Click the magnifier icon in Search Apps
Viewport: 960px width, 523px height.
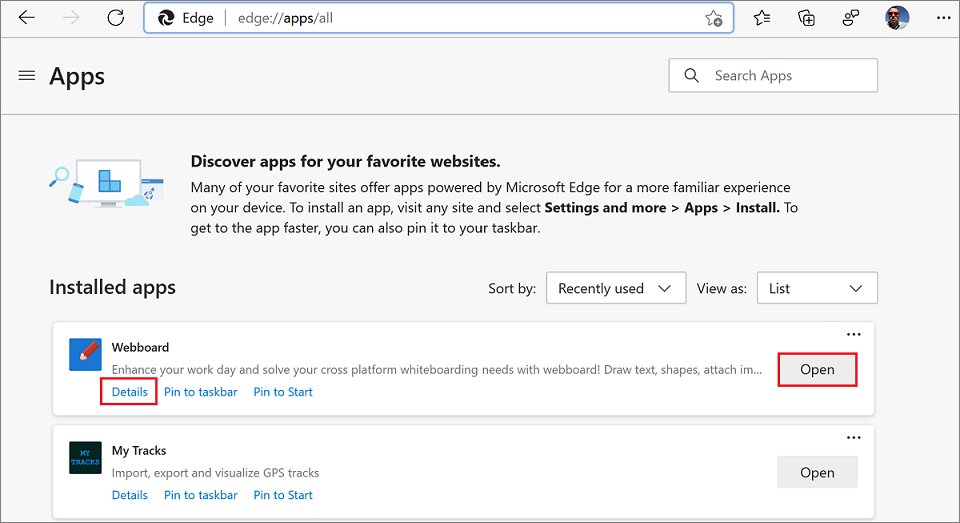click(x=691, y=75)
